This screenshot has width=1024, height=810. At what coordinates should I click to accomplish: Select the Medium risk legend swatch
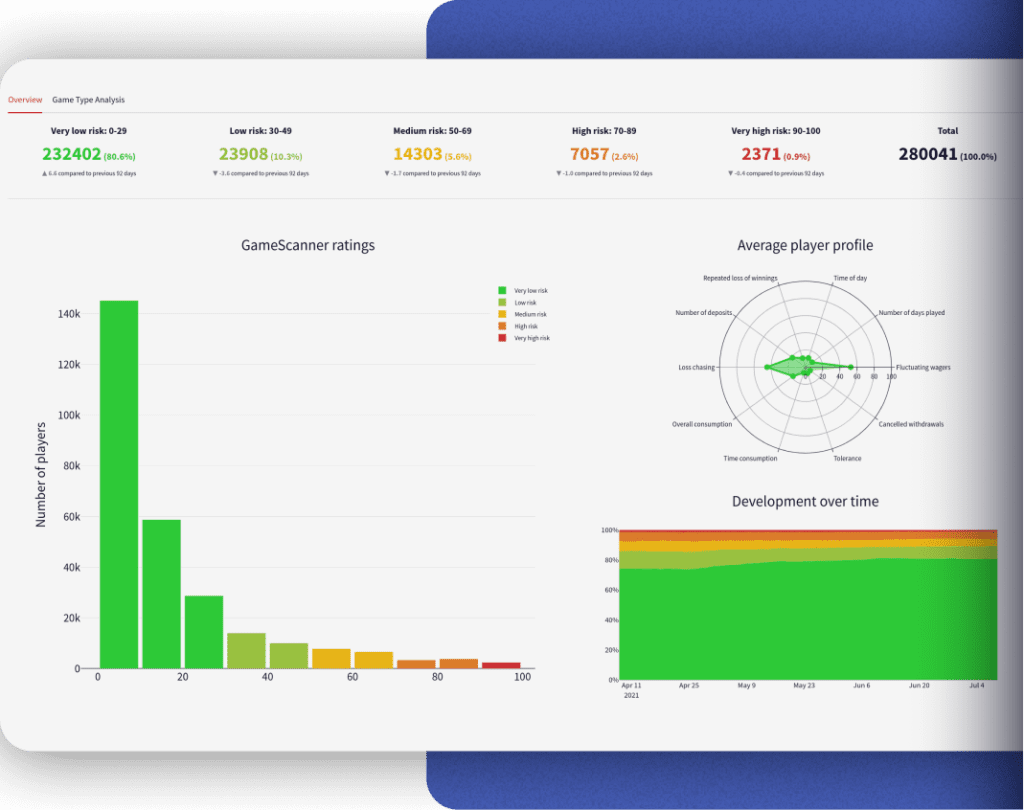[x=502, y=314]
